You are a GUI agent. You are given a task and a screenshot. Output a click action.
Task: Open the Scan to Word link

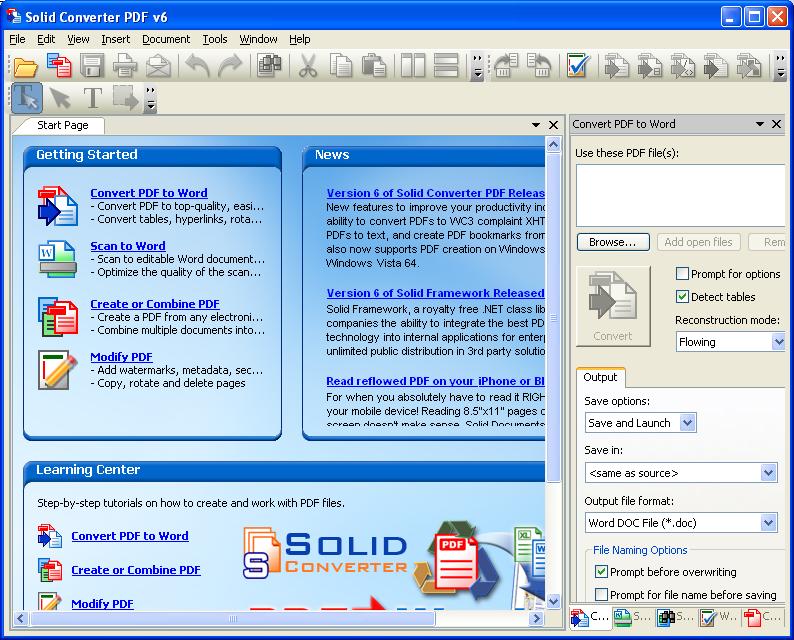click(128, 246)
